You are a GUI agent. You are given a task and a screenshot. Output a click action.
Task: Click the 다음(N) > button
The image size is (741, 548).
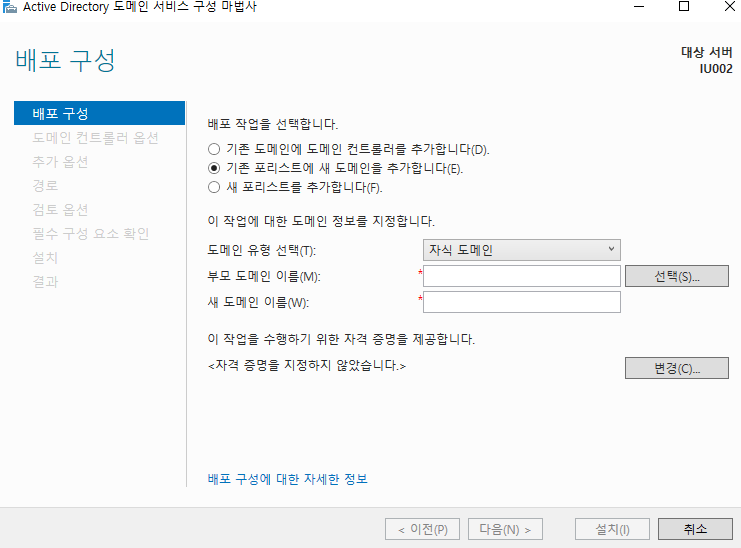point(505,529)
